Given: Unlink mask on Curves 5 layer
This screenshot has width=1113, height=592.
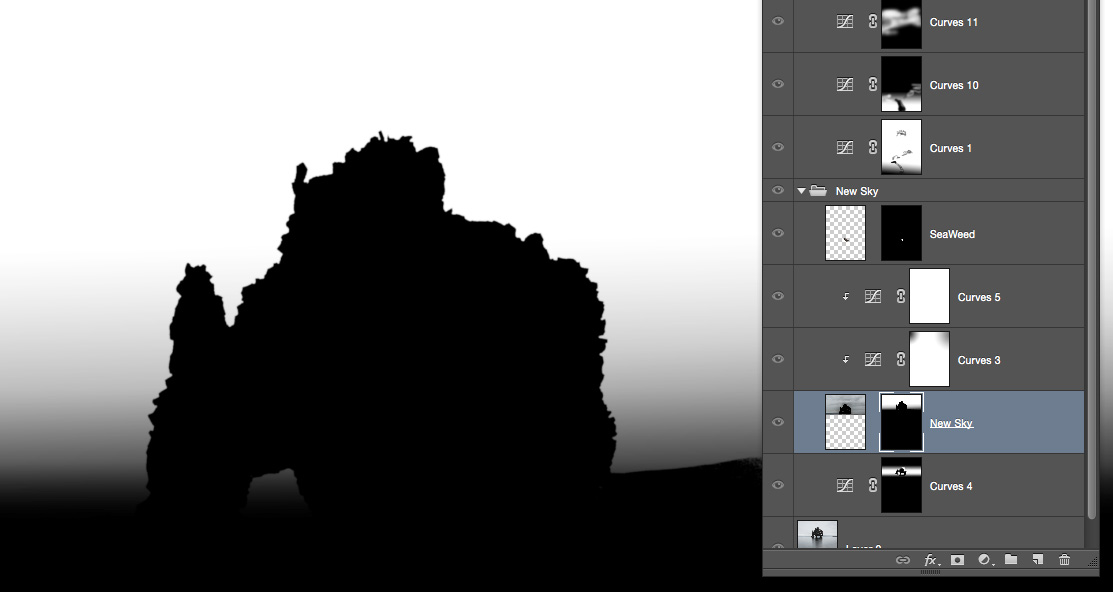Looking at the screenshot, I should [901, 297].
